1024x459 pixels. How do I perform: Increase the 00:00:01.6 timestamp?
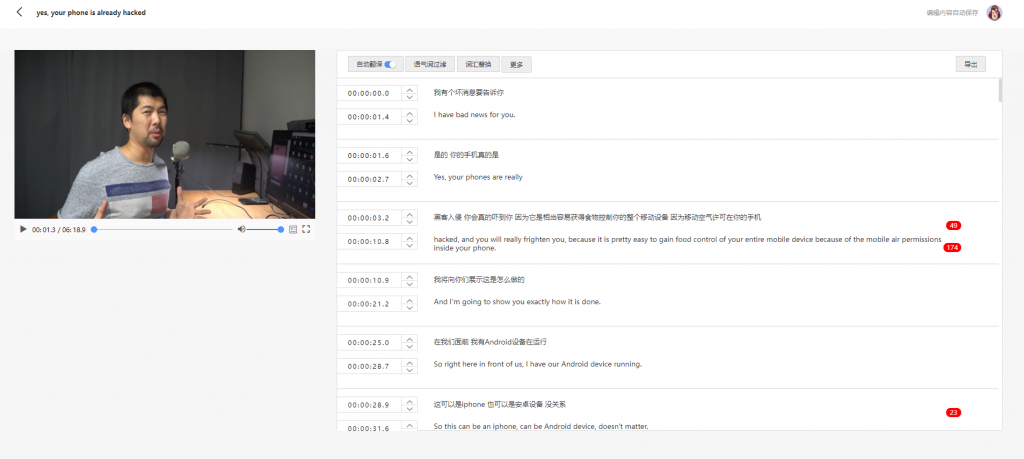click(409, 152)
